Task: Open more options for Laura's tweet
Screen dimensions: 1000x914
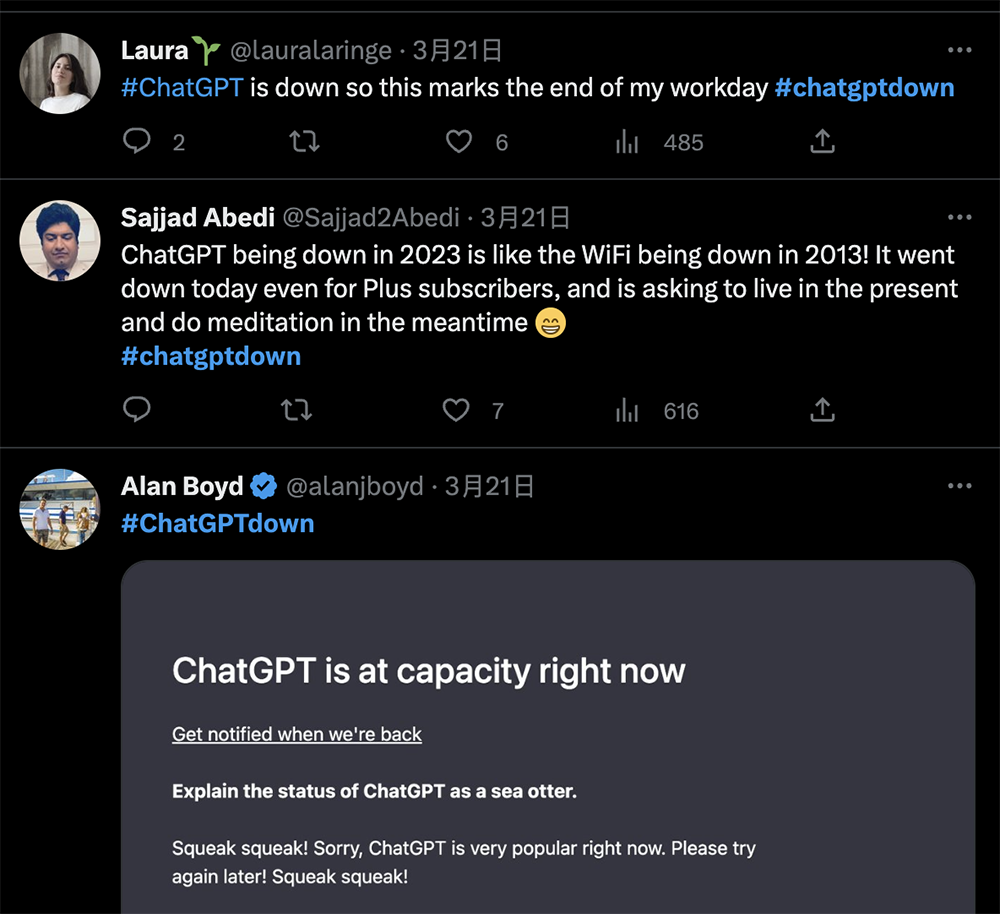Action: [959, 50]
